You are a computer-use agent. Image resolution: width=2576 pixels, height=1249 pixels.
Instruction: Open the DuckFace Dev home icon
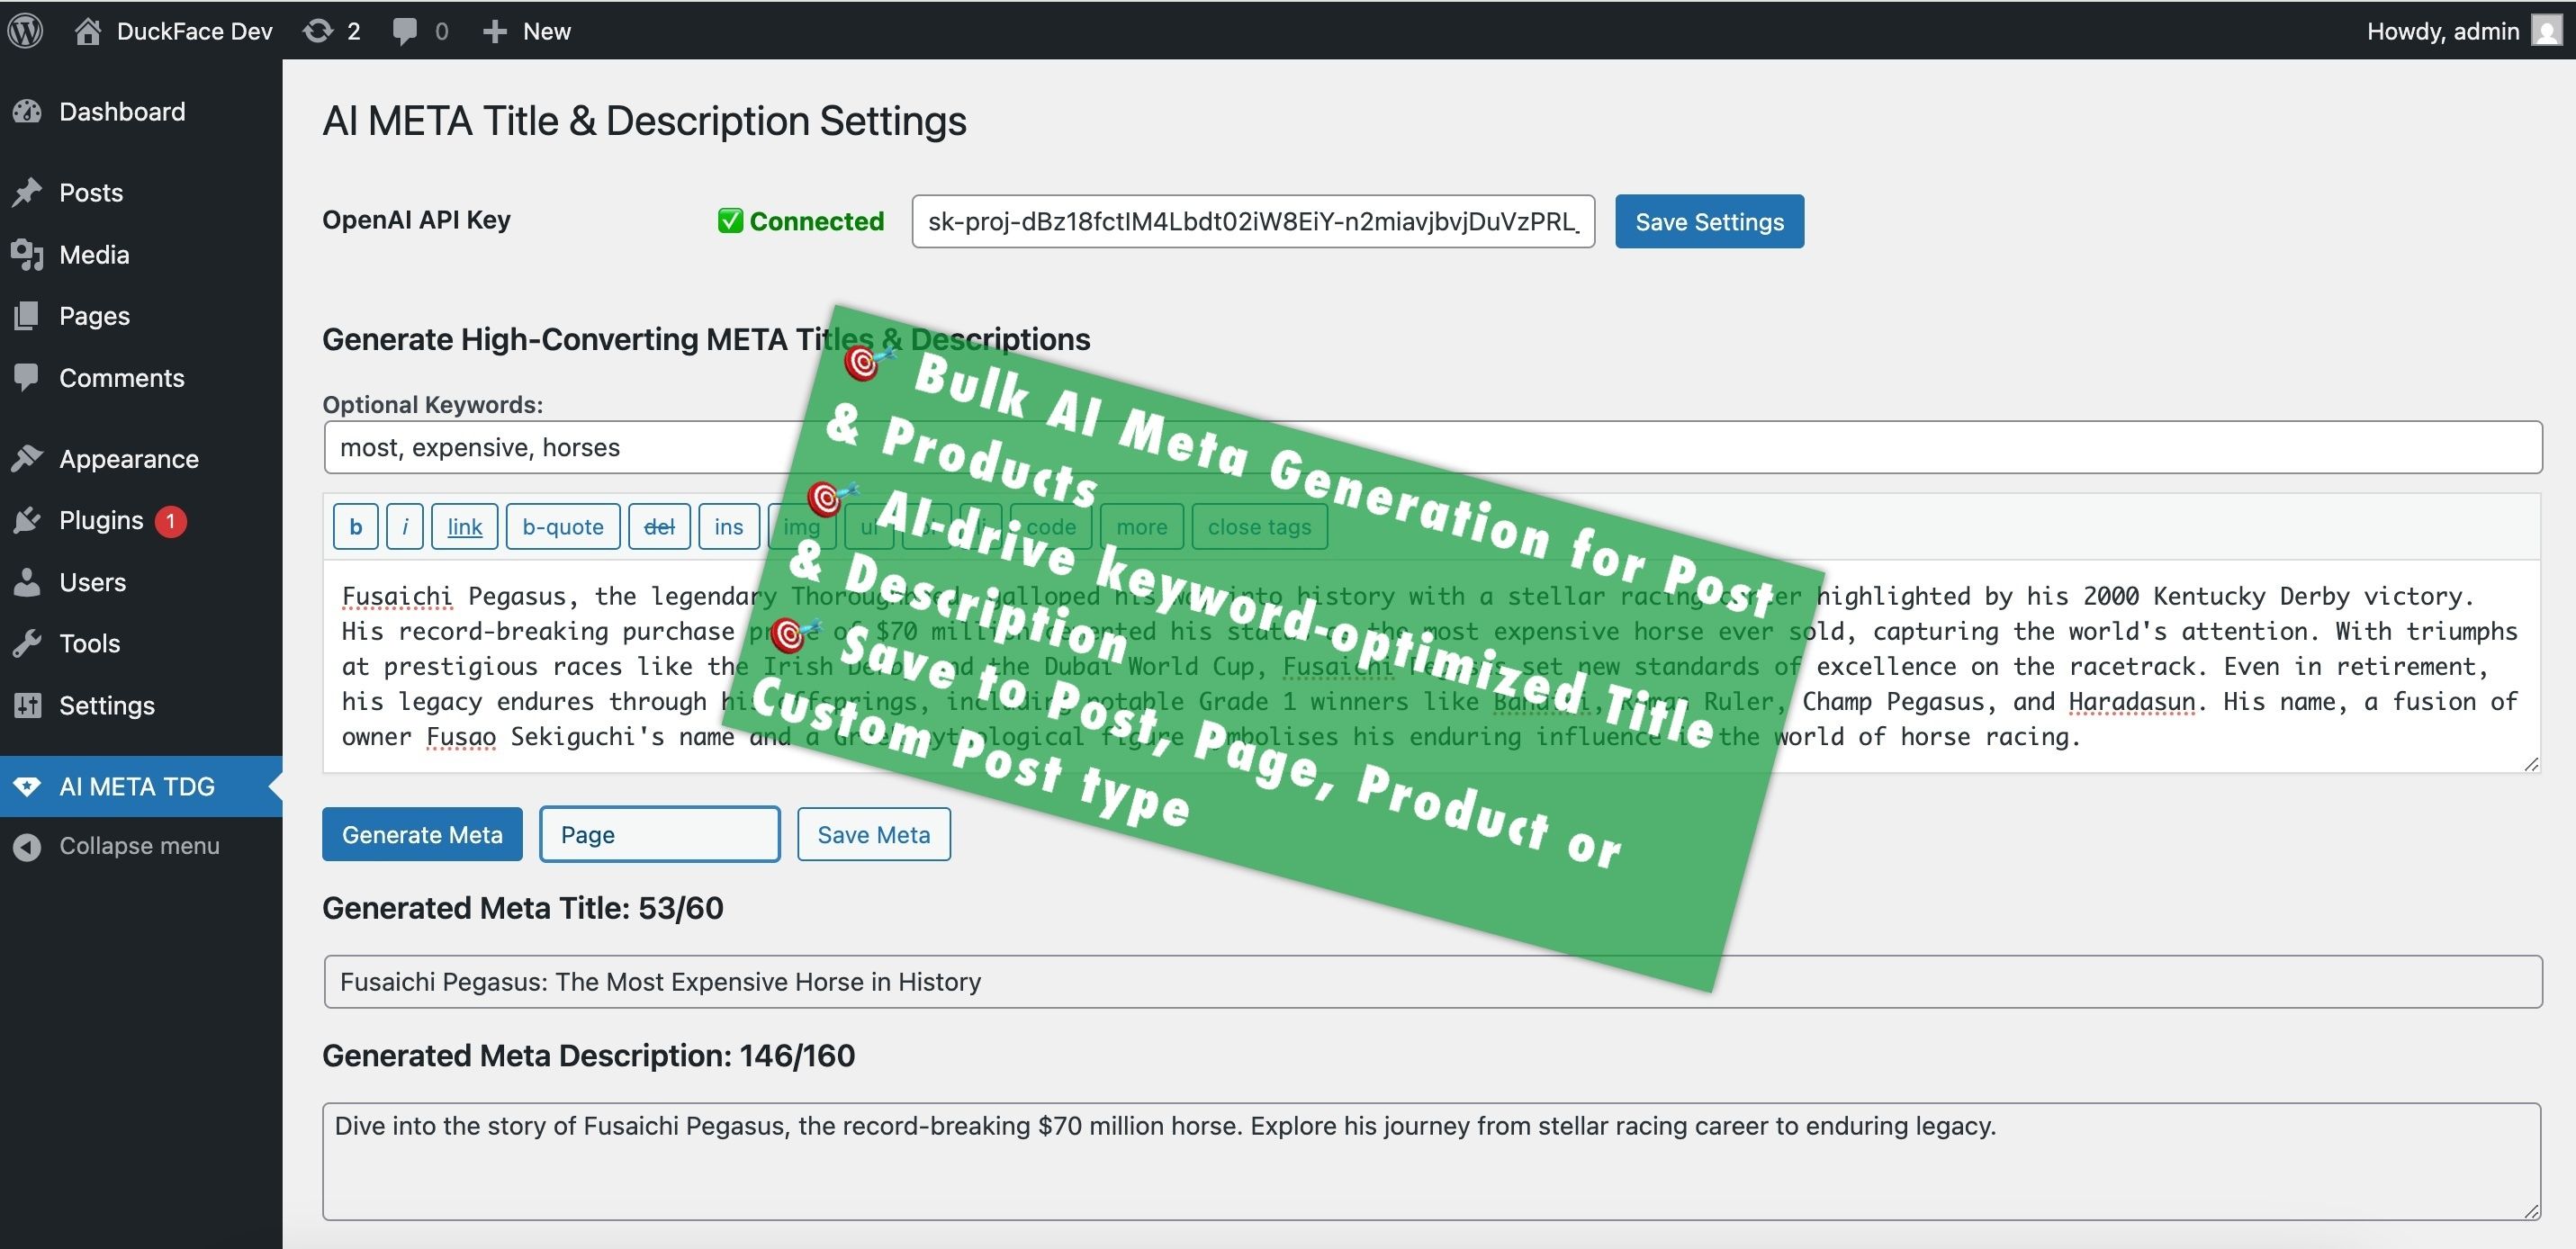tap(88, 31)
